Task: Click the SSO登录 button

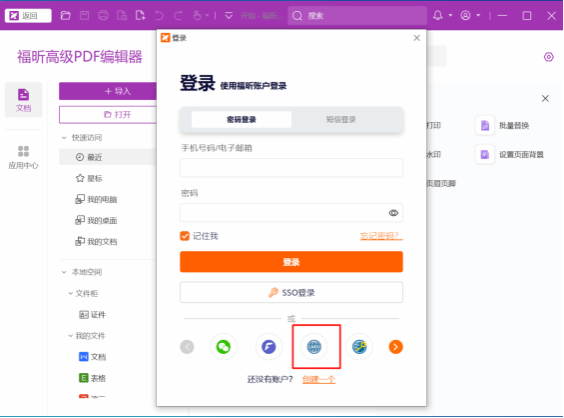Action: [x=291, y=292]
